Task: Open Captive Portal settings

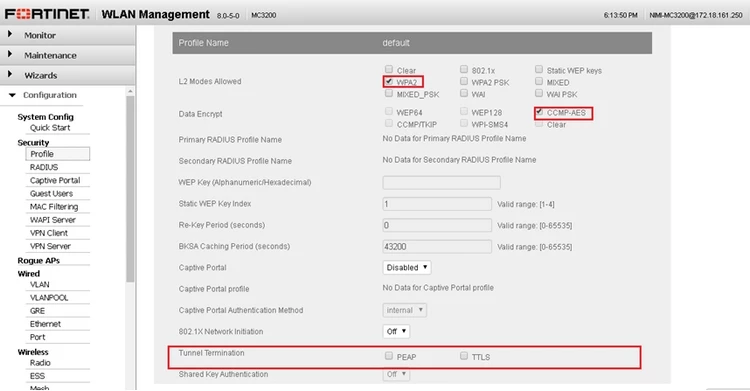Action: (55, 180)
